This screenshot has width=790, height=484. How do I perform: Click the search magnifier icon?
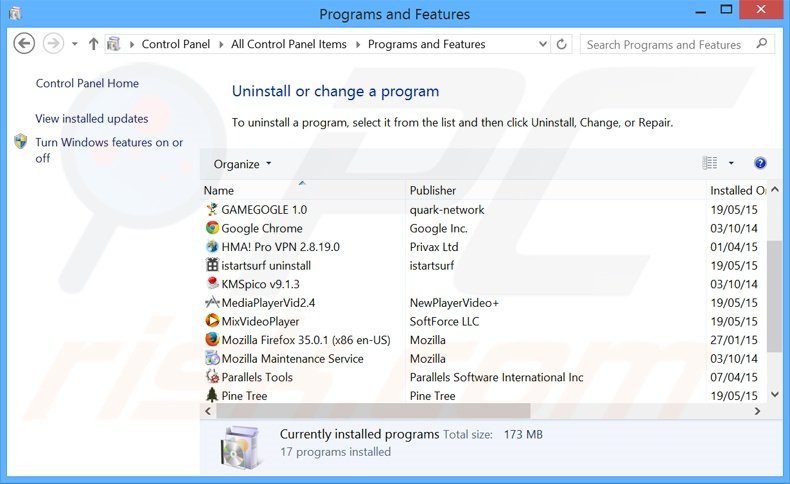(762, 43)
